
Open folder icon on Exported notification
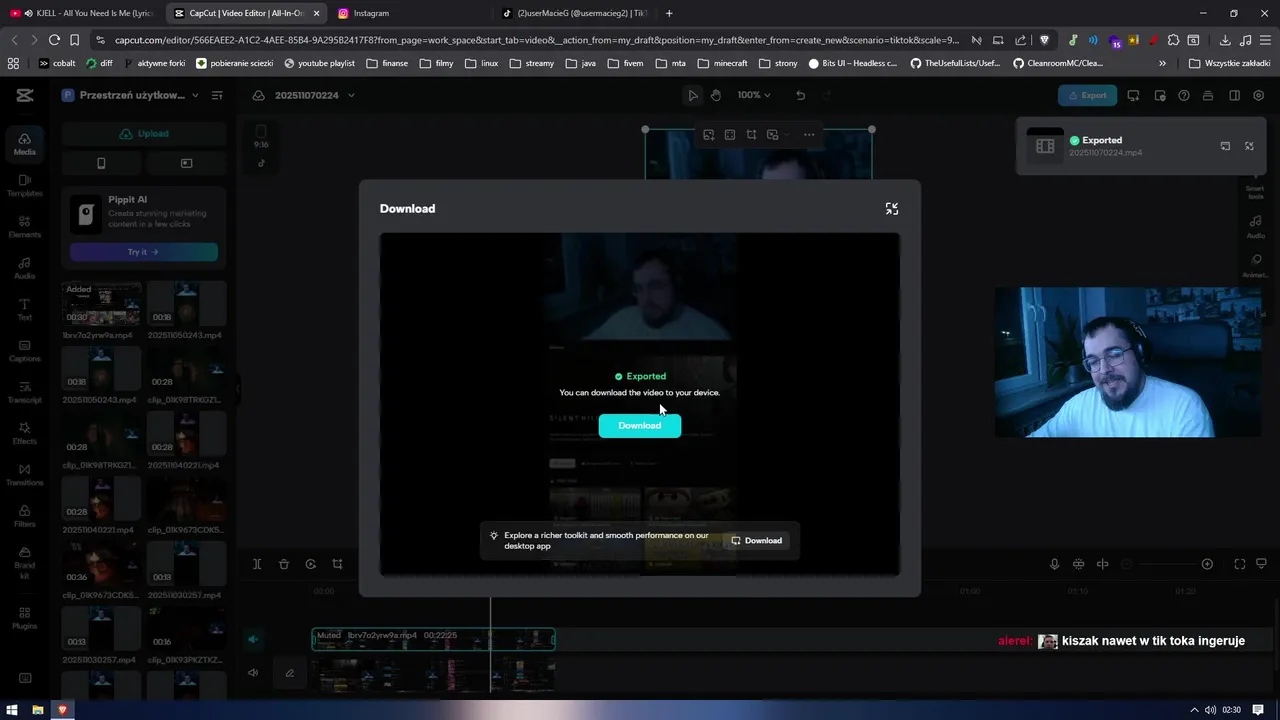(1225, 146)
